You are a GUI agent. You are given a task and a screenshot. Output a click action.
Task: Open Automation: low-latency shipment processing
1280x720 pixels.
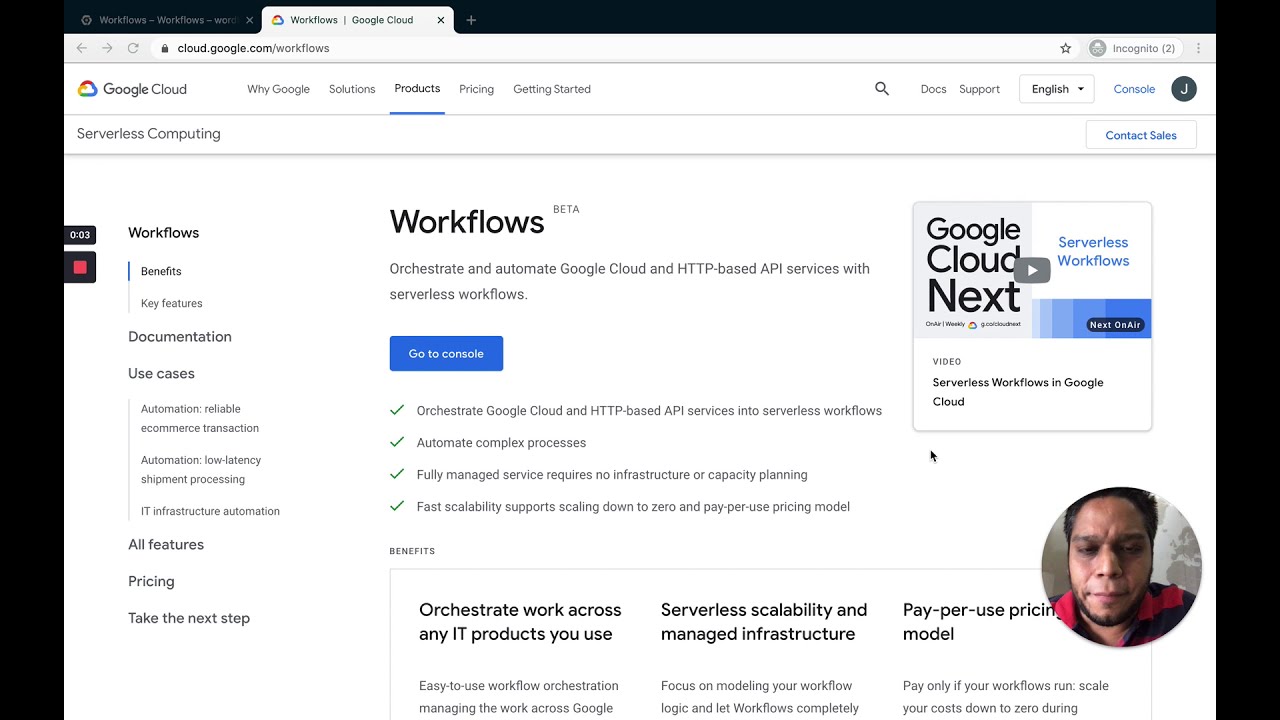(201, 469)
